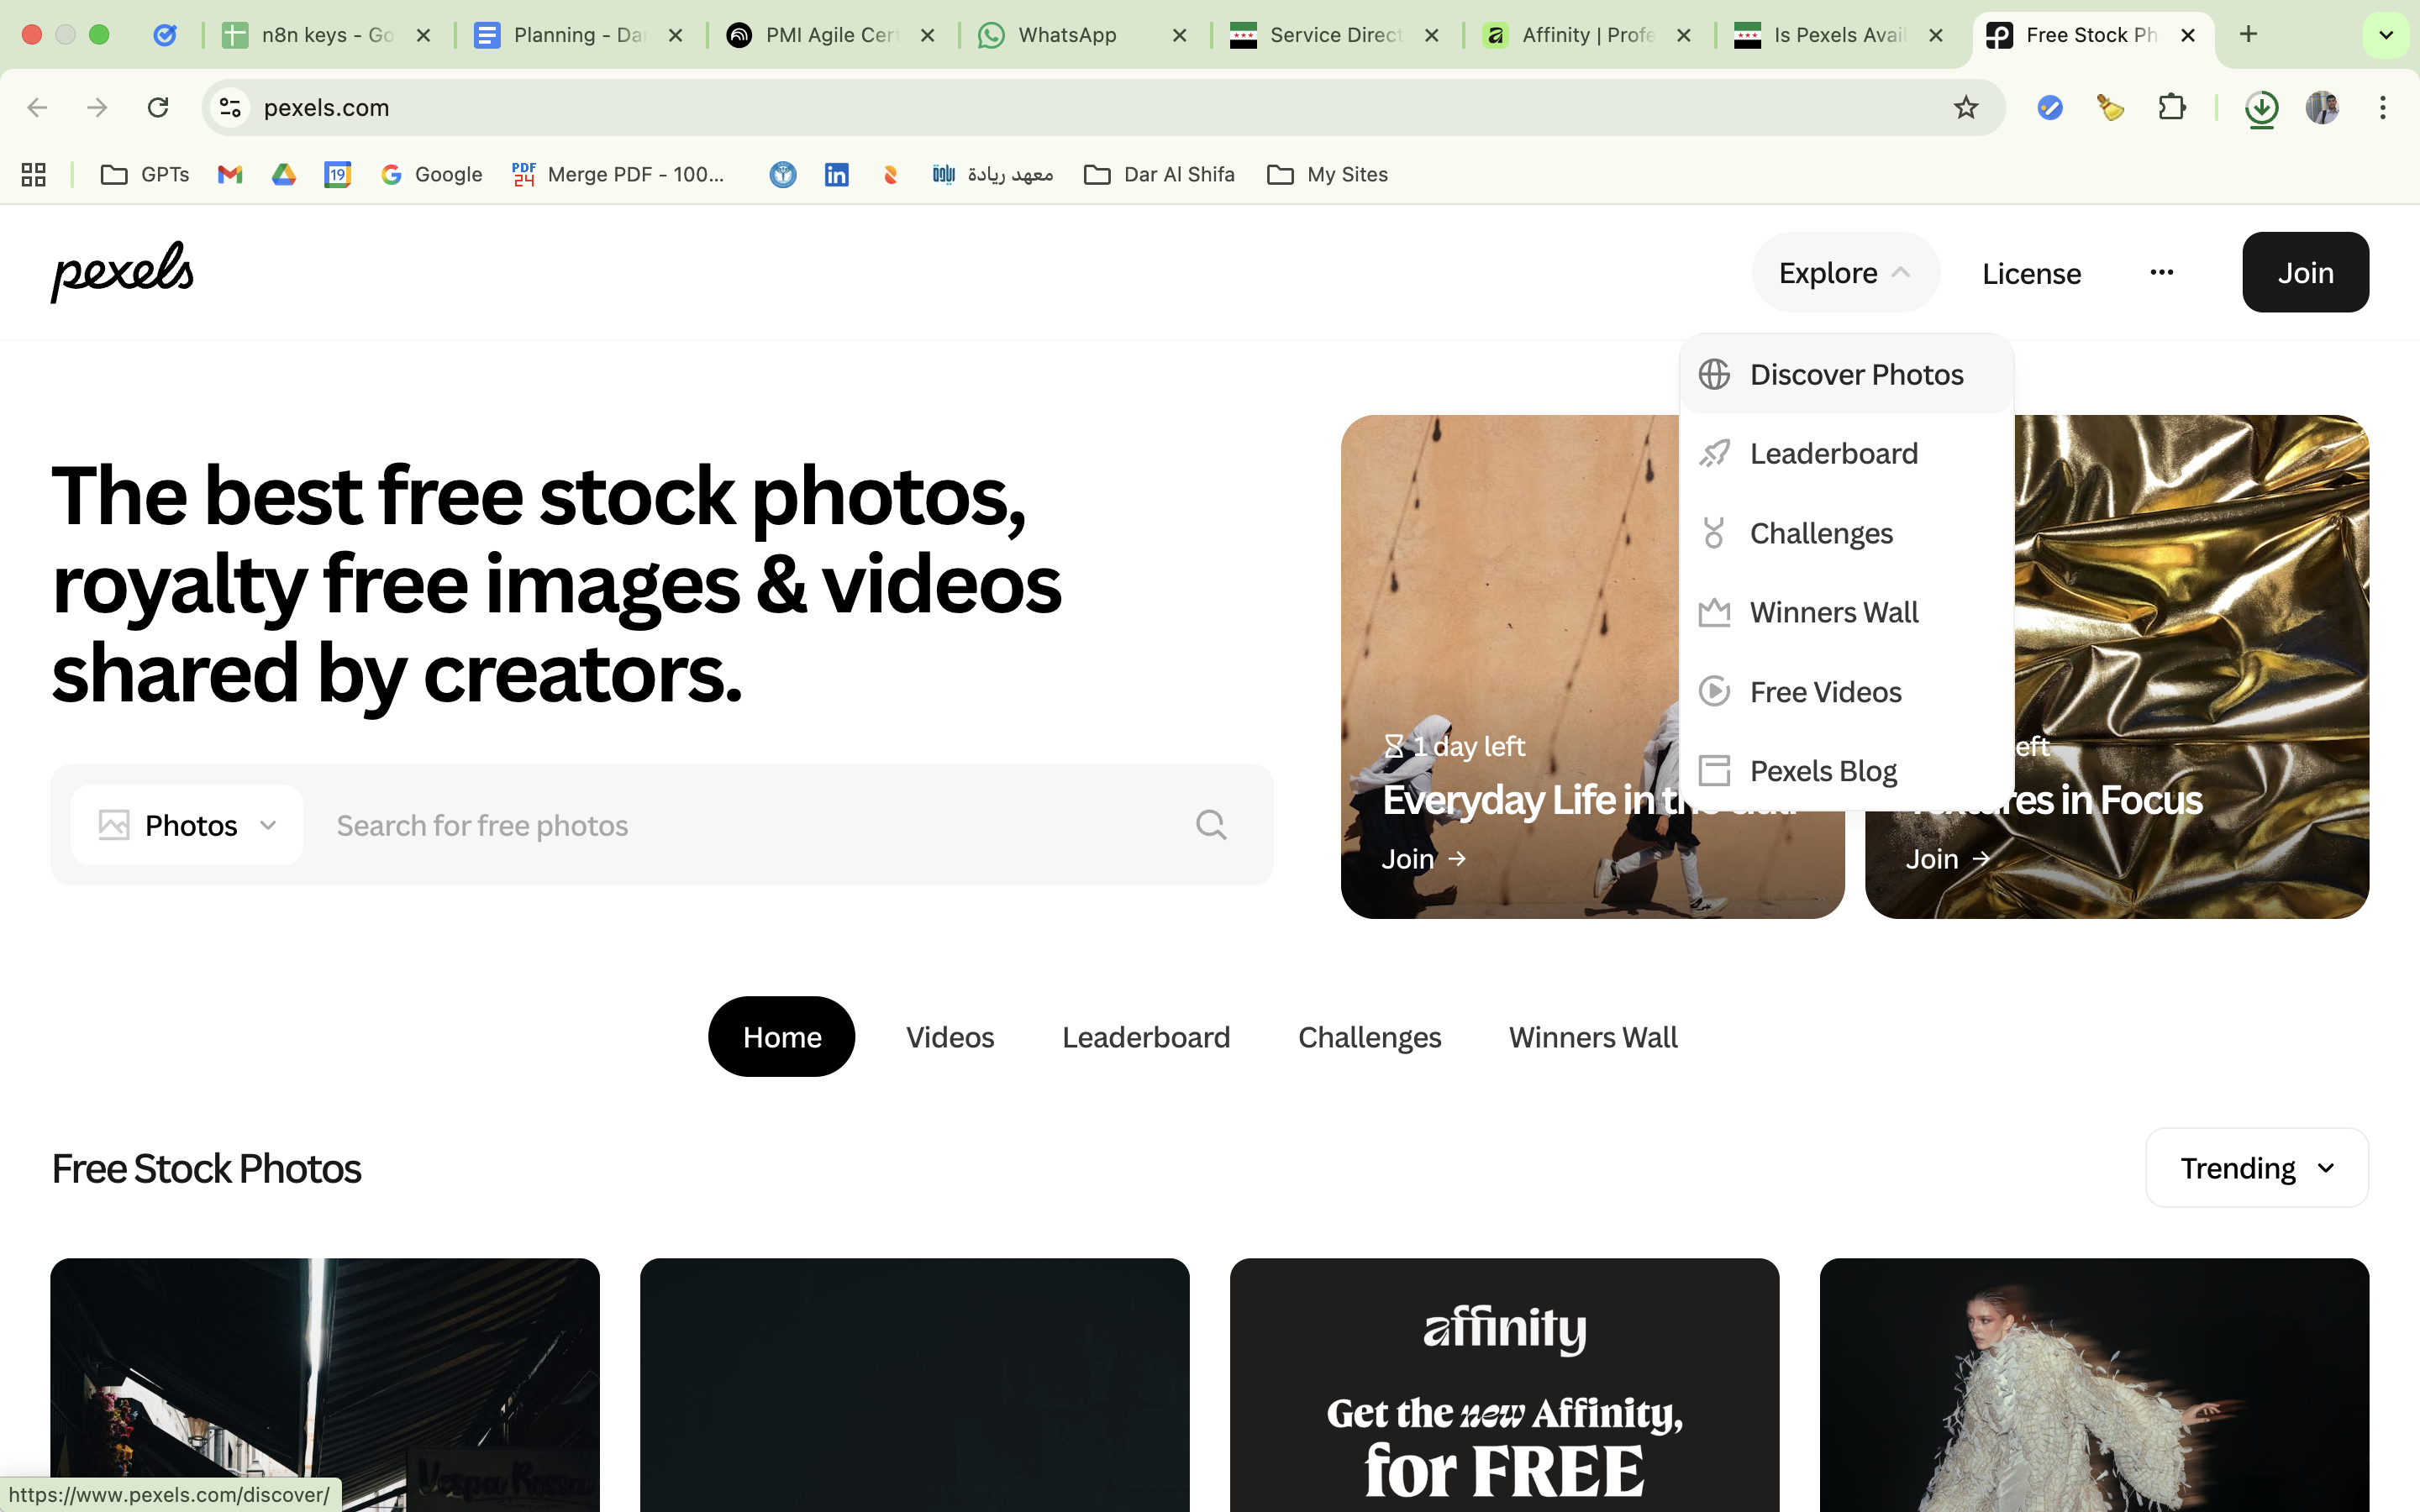Viewport: 2420px width, 1512px height.
Task: Open the License link
Action: (2031, 273)
